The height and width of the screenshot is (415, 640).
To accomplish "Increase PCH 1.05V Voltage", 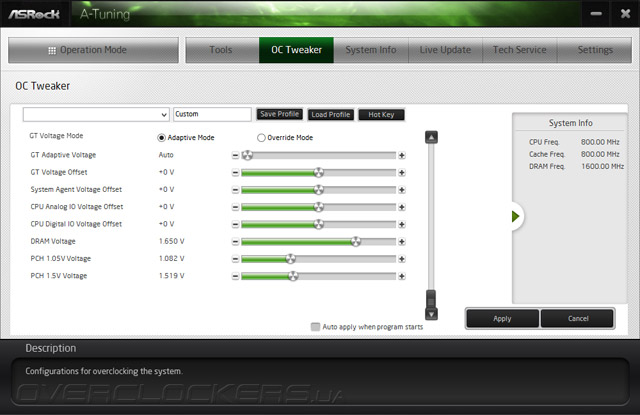I will (402, 259).
